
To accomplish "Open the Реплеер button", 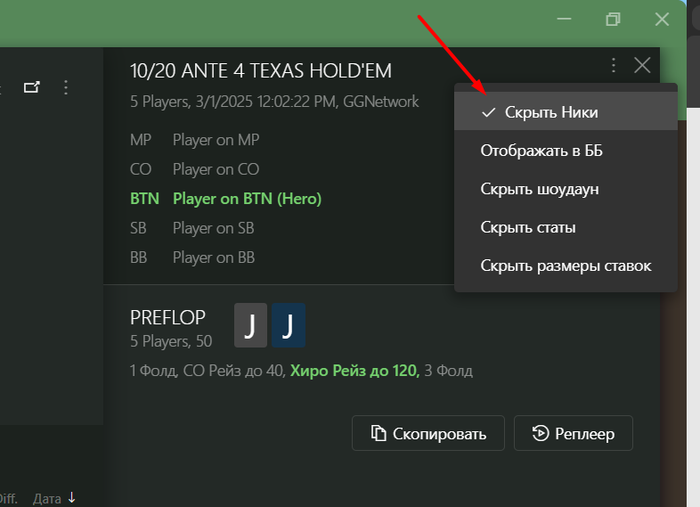I will 573,433.
